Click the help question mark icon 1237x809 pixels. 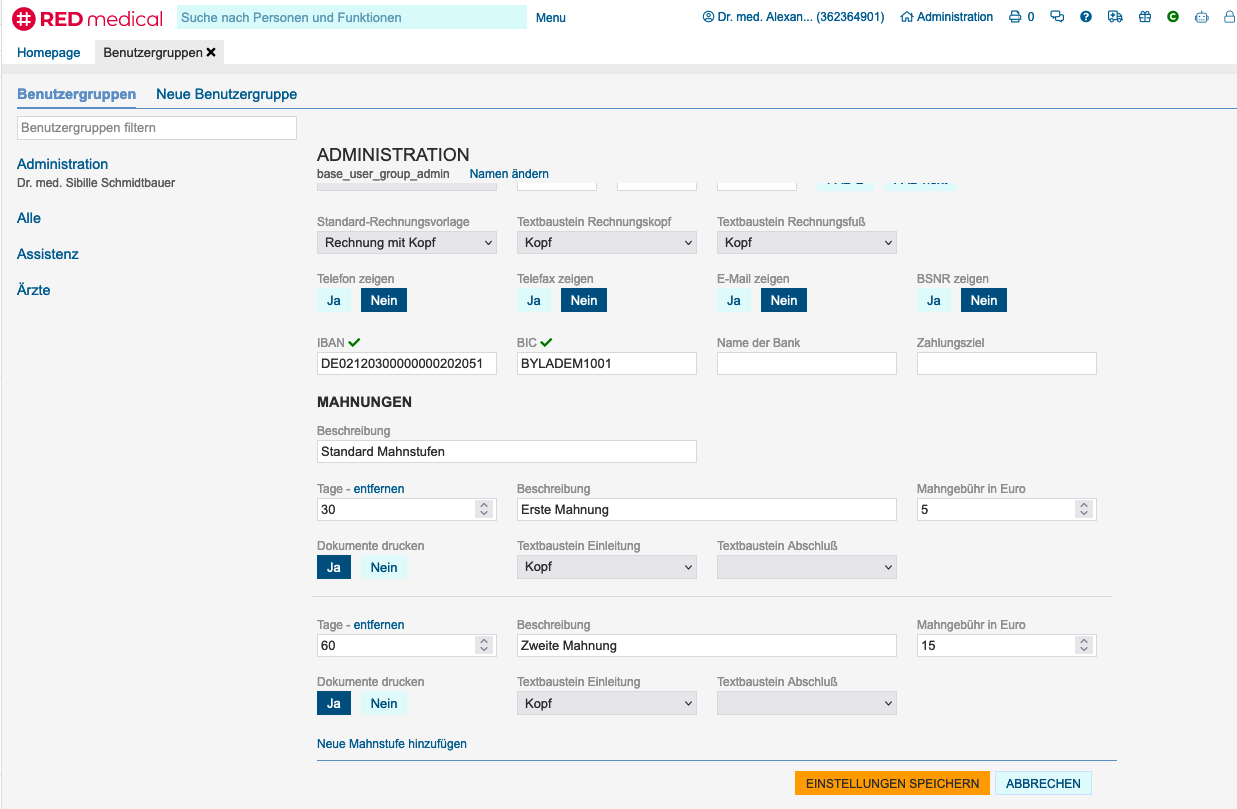pyautogui.click(x=1086, y=17)
